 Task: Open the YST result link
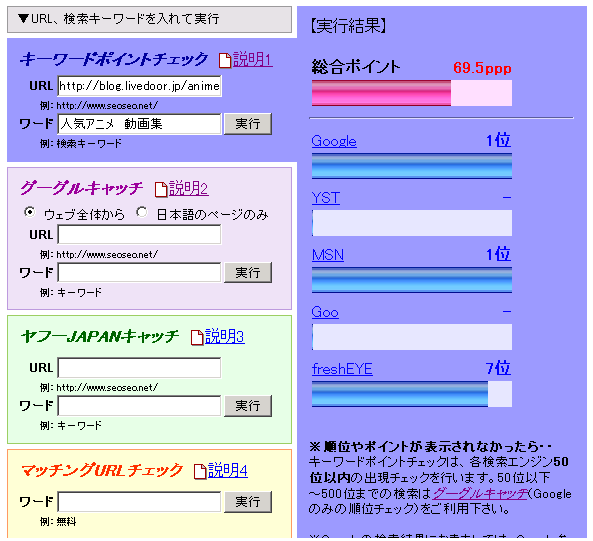326,198
